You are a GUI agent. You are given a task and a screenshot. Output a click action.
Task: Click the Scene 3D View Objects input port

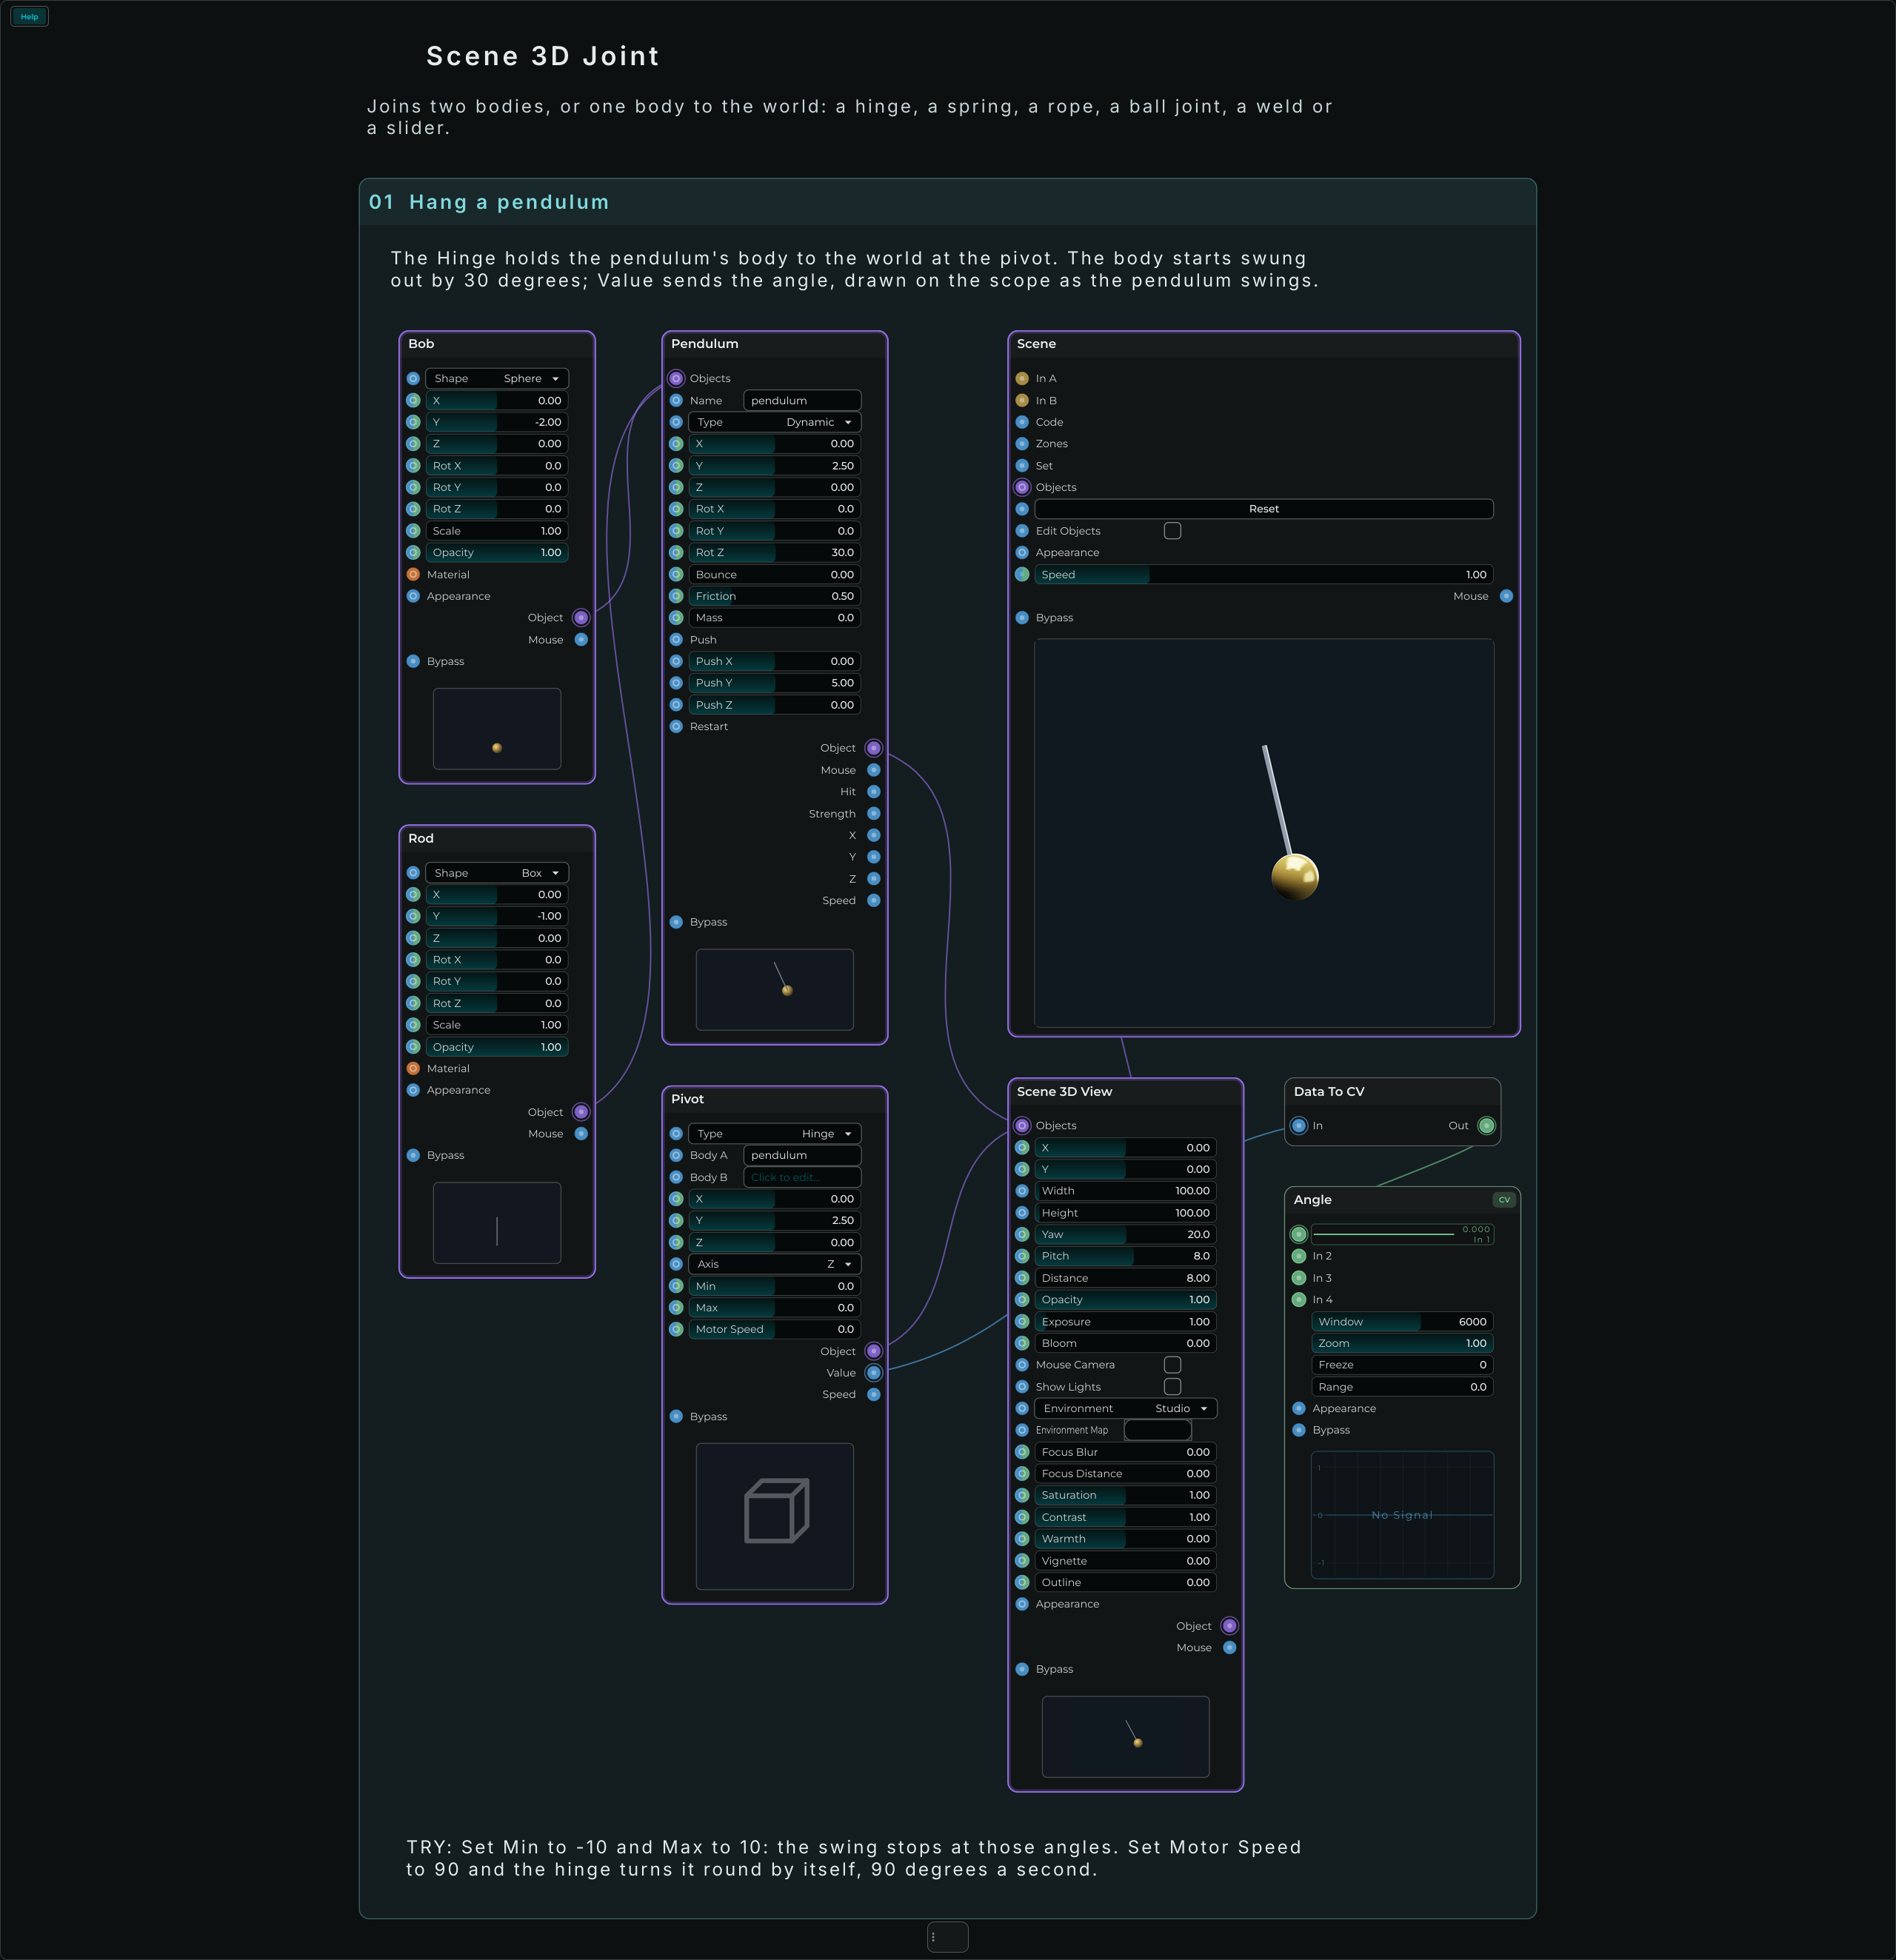tap(1022, 1126)
